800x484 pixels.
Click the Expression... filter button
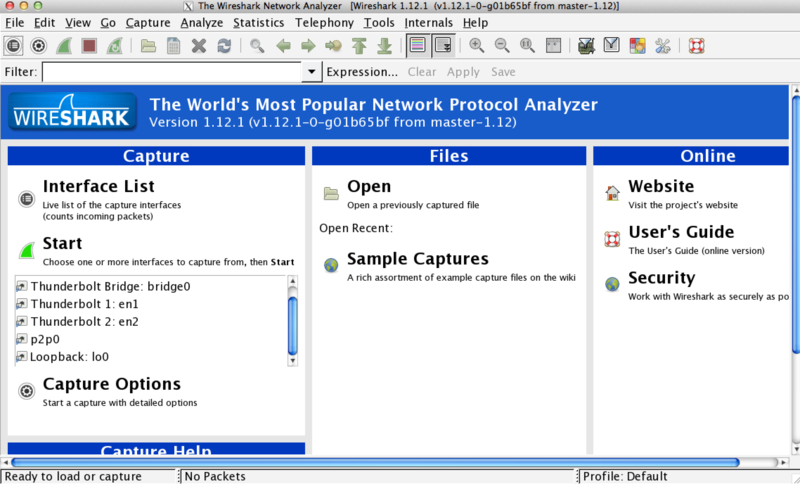click(x=362, y=72)
